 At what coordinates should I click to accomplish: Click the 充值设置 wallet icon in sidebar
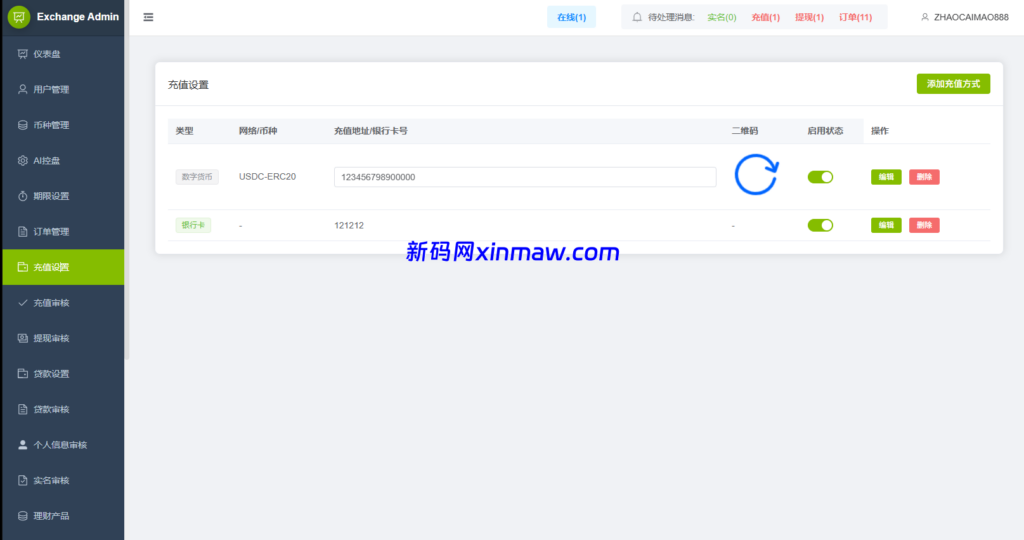click(x=23, y=267)
